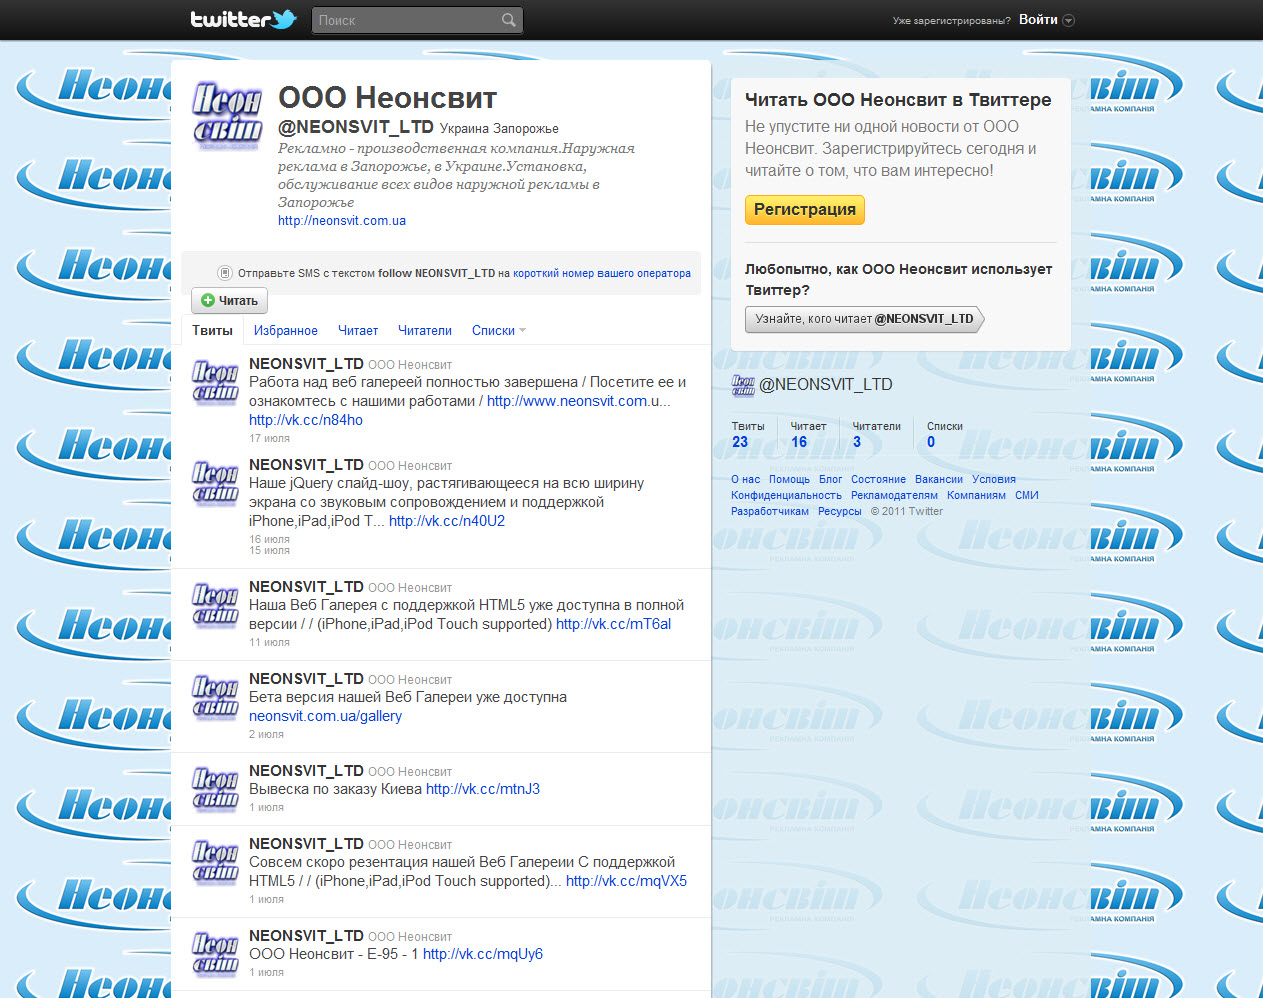Open the http://vk.cc/mtnJ3 link
The image size is (1263, 998).
coord(483,789)
